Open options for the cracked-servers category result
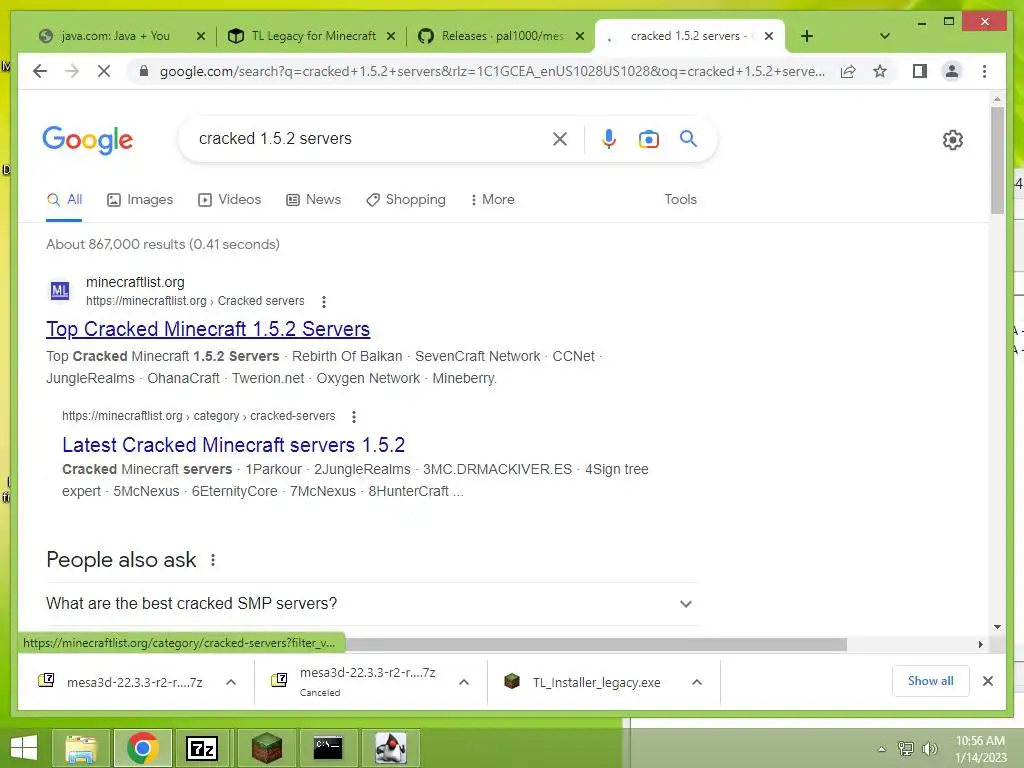The width and height of the screenshot is (1024, 768). tap(353, 417)
